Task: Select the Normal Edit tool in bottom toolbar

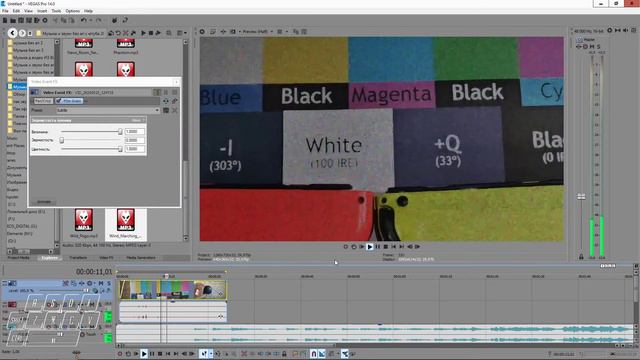Action: pyautogui.click(x=204, y=354)
